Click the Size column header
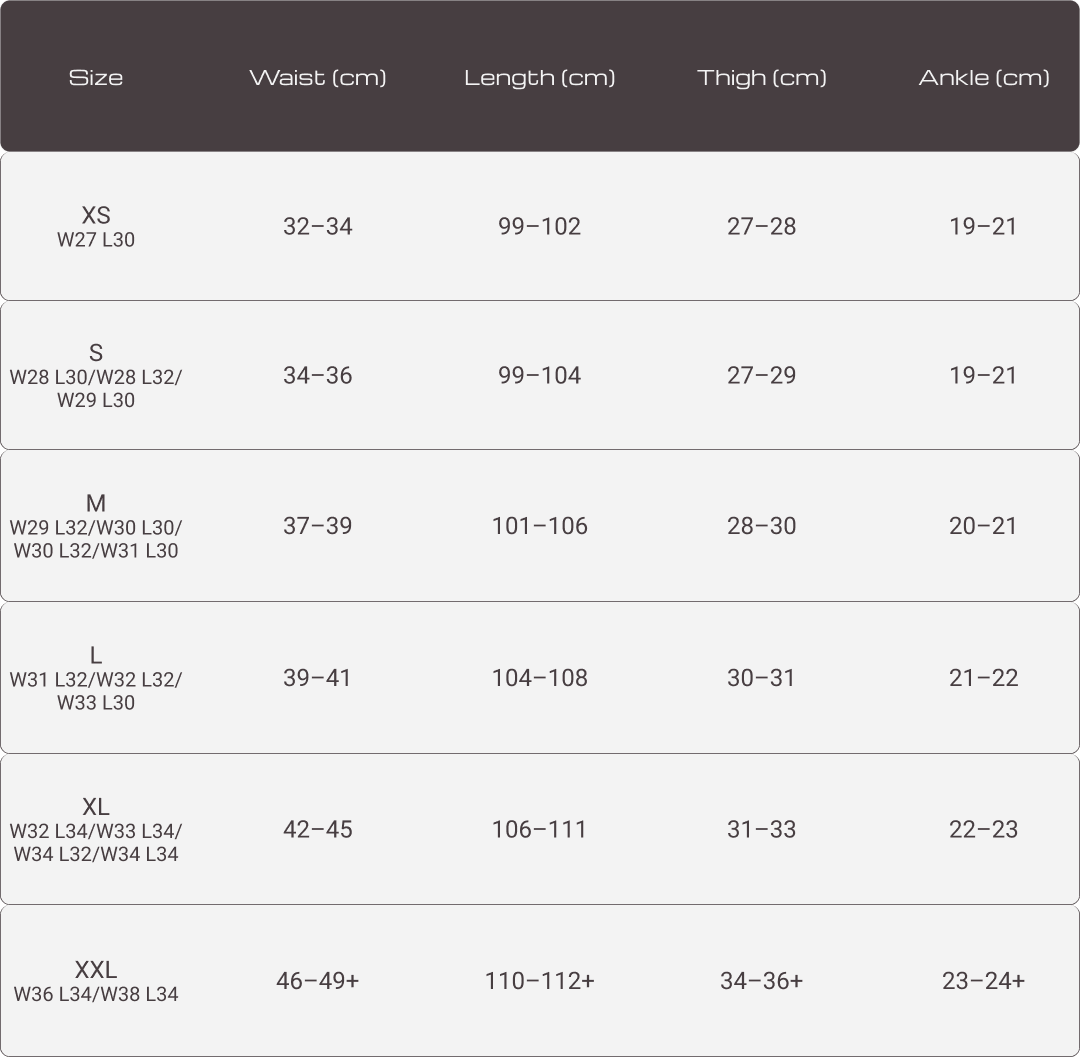1080x1057 pixels. [x=96, y=77]
